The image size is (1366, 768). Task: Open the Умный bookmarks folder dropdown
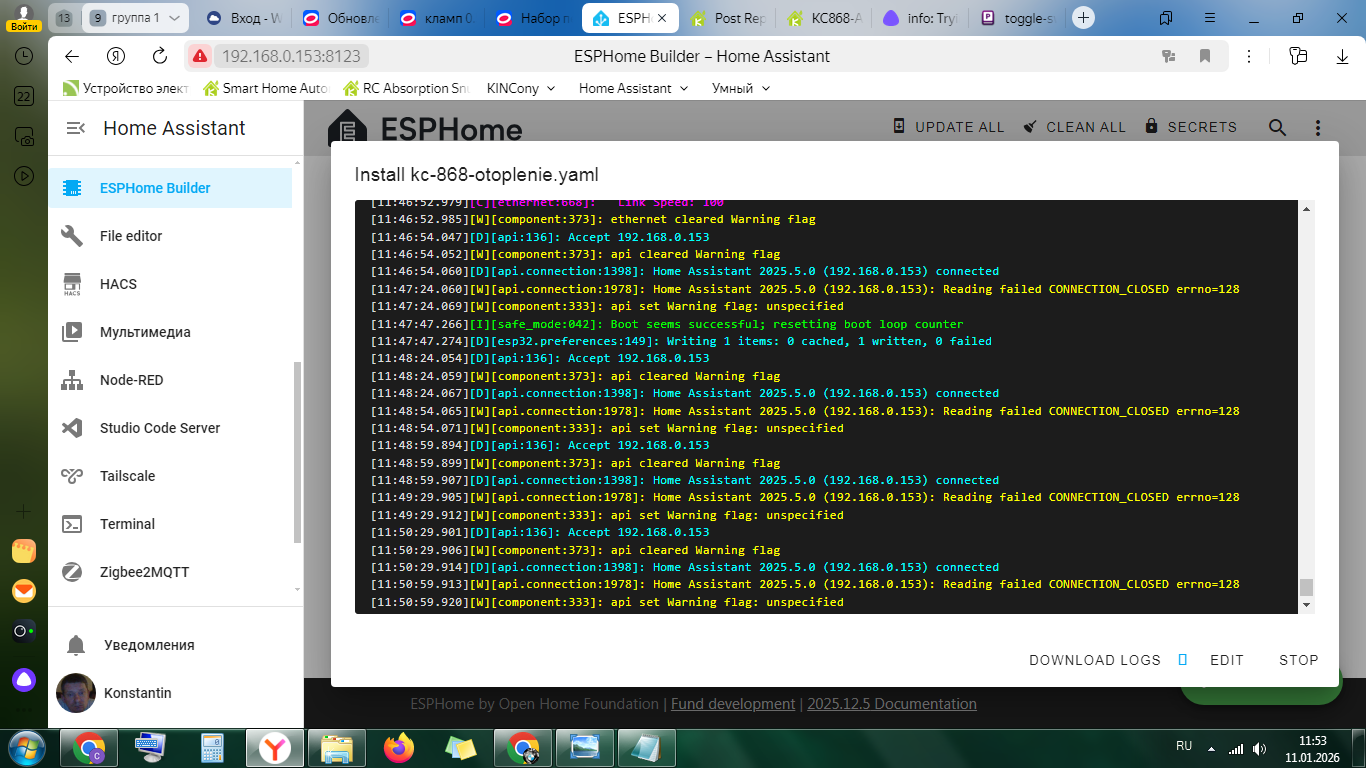coord(741,88)
